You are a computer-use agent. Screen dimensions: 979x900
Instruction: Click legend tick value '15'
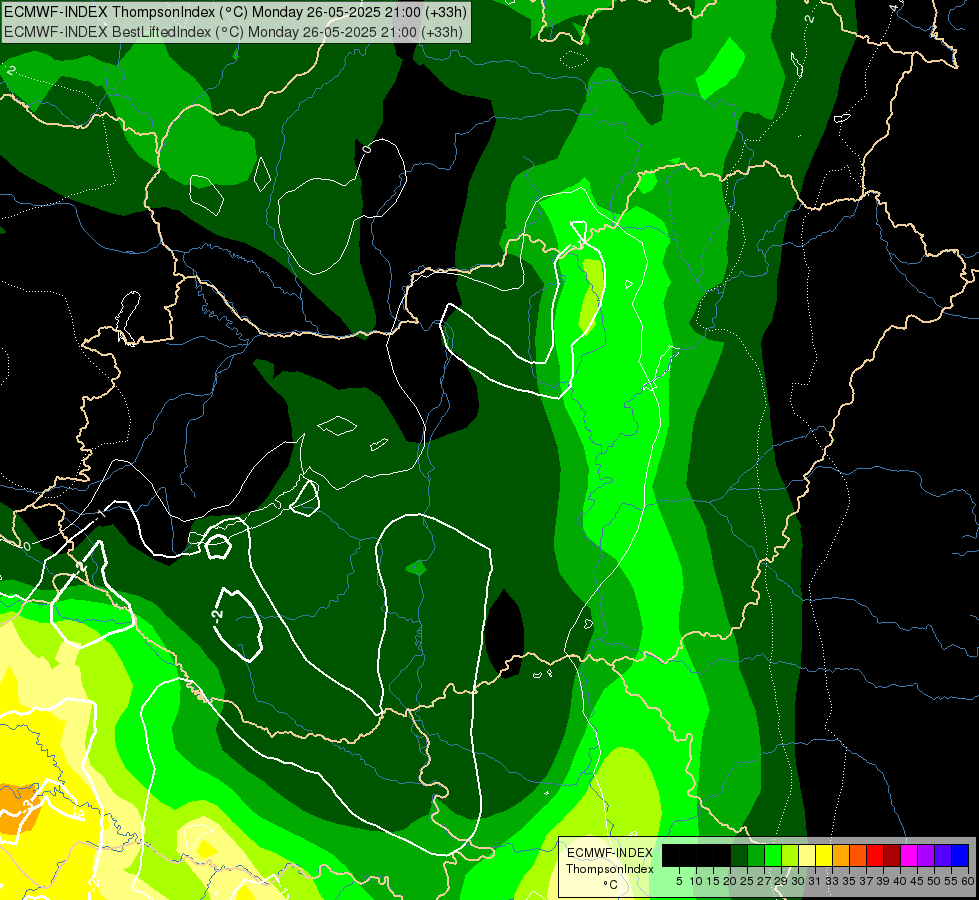713,881
